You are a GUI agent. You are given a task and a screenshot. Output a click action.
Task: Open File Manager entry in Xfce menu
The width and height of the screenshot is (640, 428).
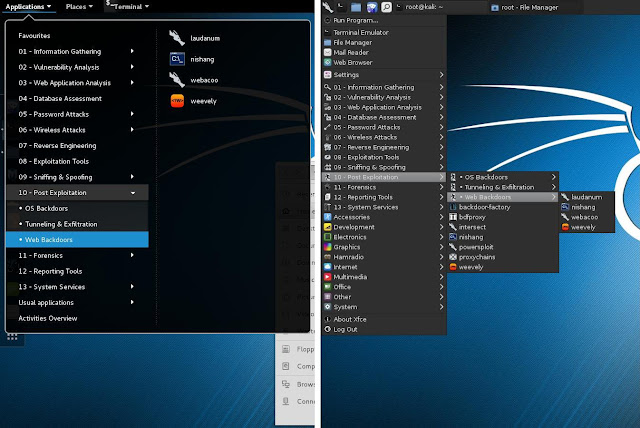(x=384, y=42)
